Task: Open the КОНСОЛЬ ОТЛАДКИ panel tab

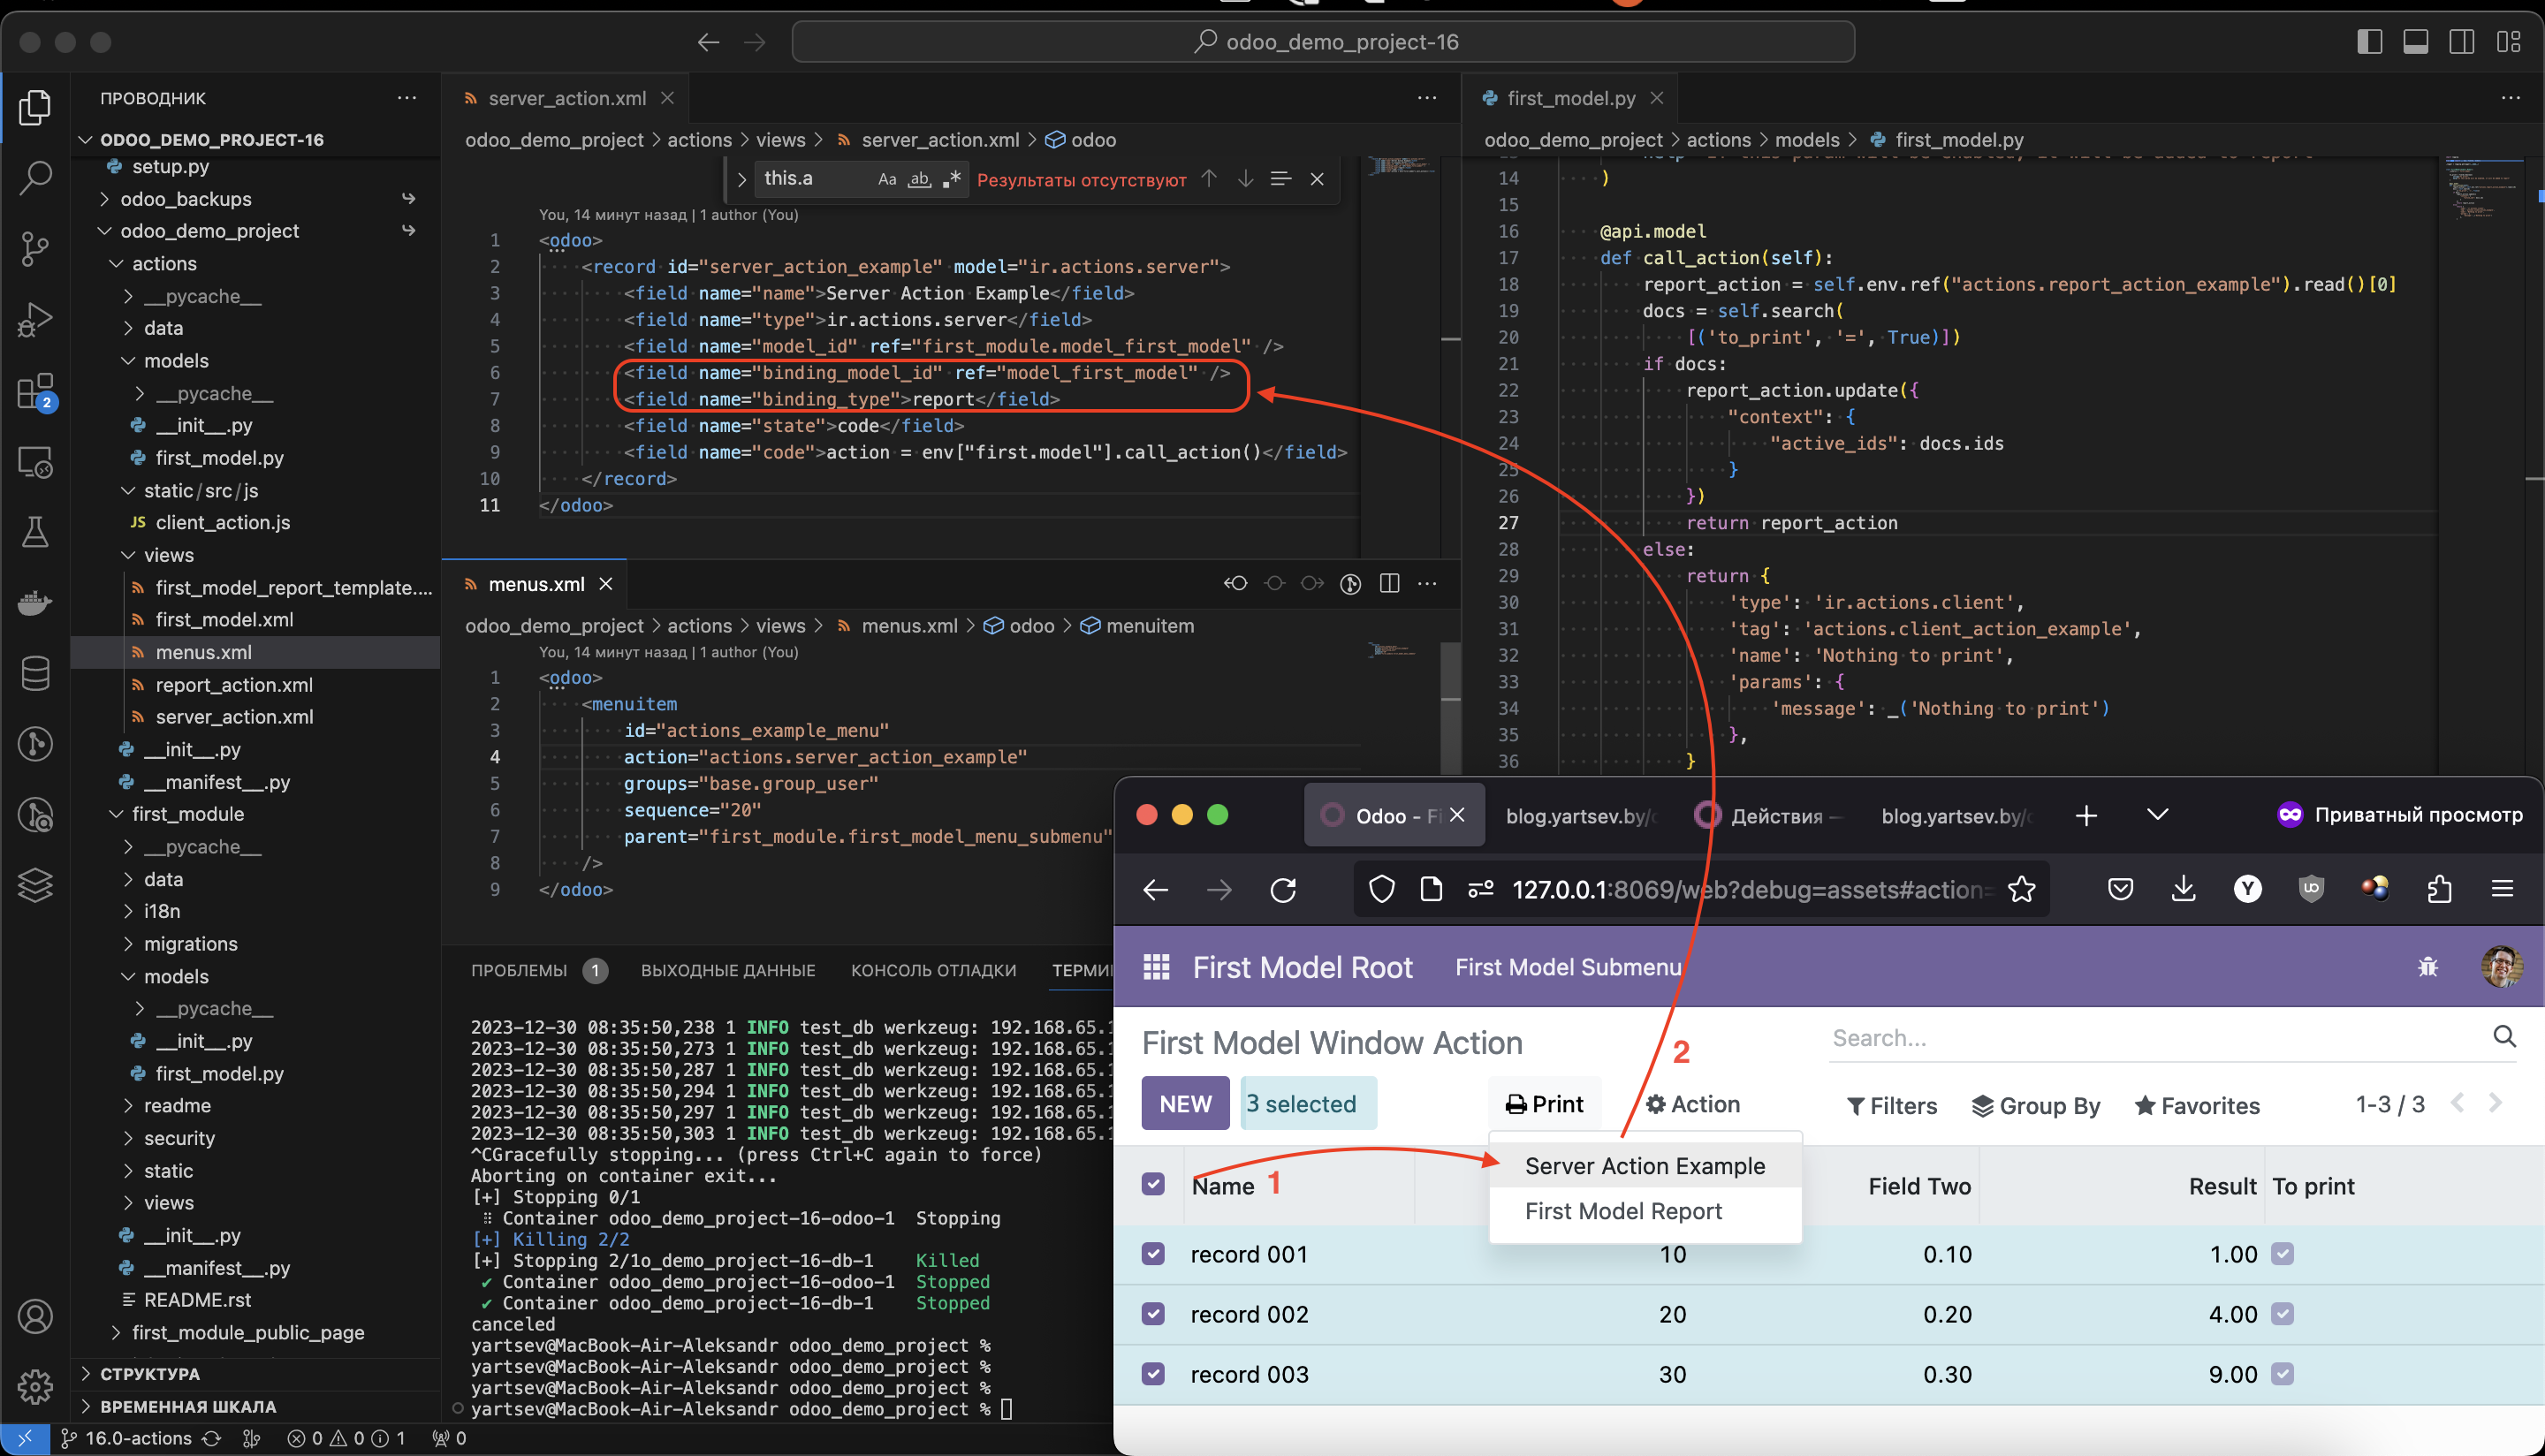Action: click(933, 970)
